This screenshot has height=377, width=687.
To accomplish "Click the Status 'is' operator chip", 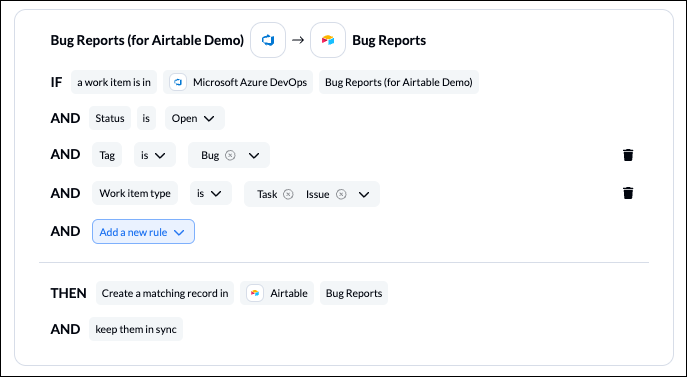I will [146, 118].
